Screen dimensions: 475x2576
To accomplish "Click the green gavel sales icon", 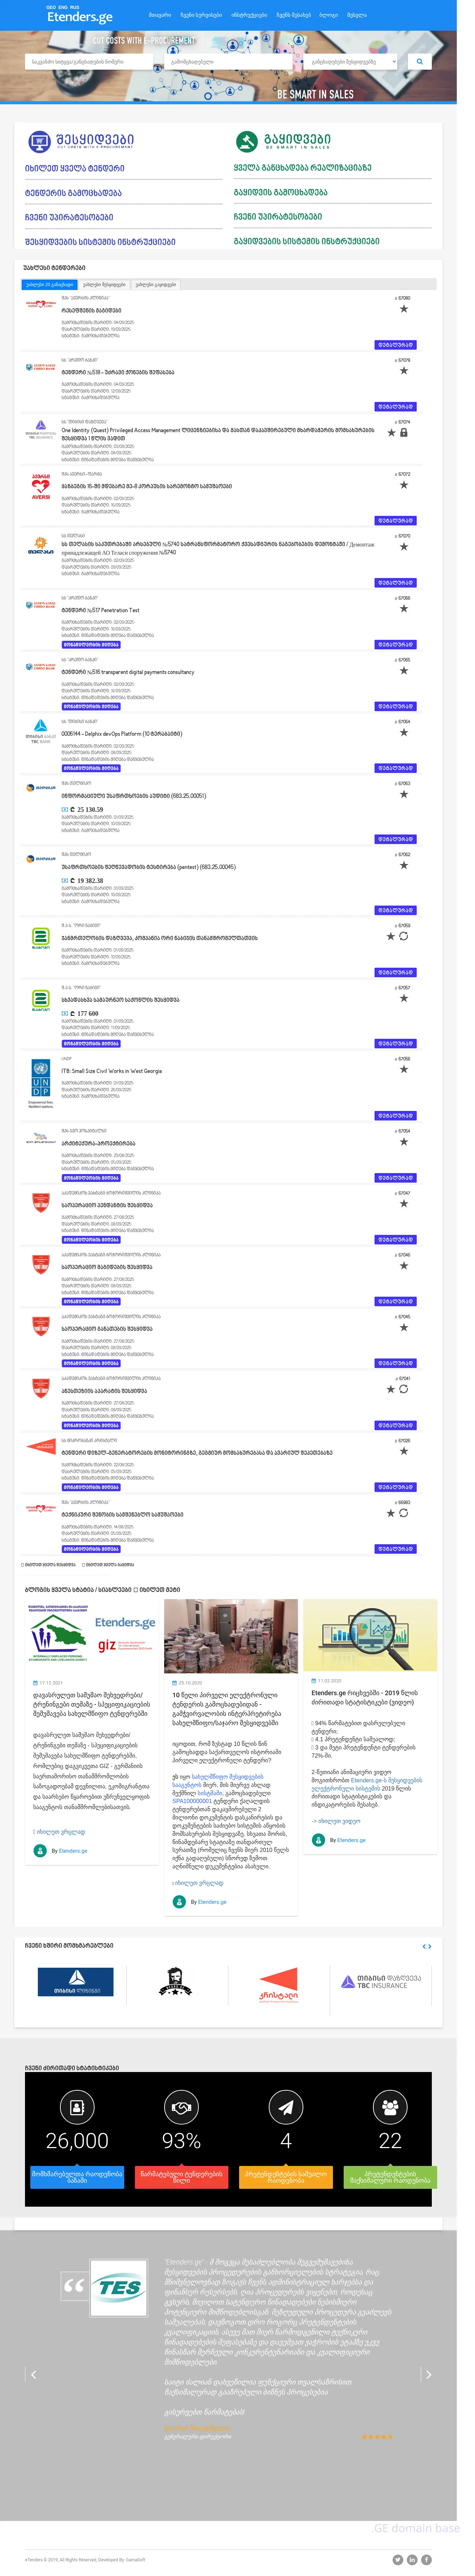I will (x=246, y=141).
